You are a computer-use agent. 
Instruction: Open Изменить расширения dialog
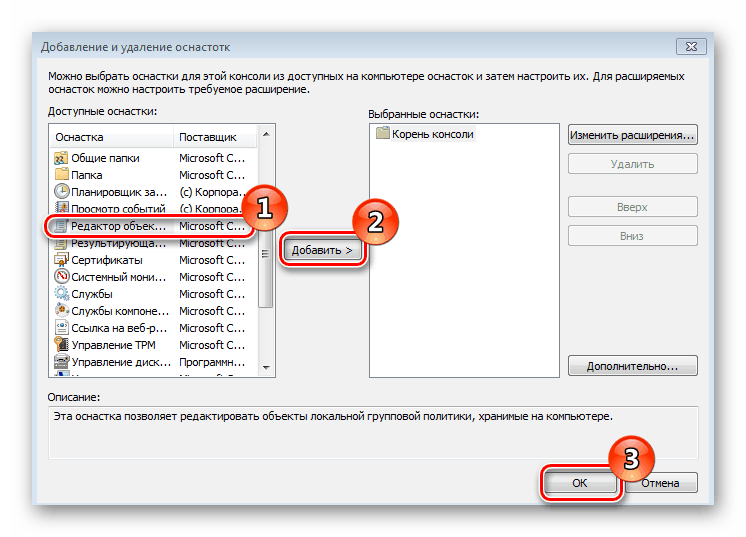[632, 135]
